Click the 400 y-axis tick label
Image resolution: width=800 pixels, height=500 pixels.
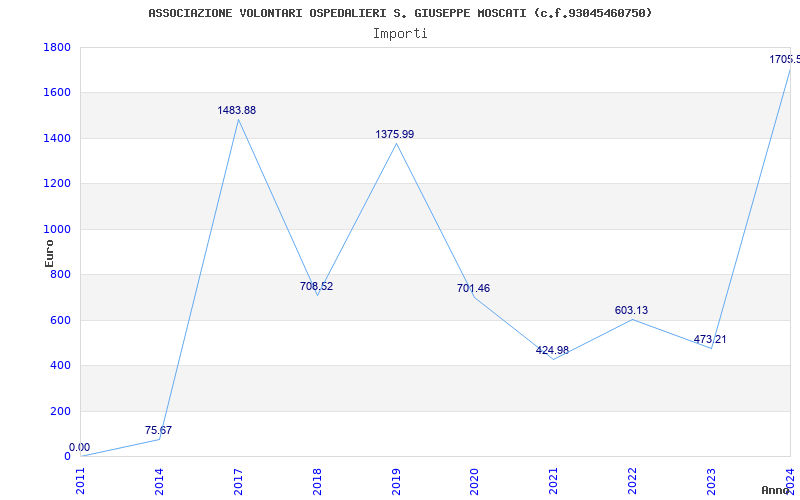pyautogui.click(x=60, y=366)
